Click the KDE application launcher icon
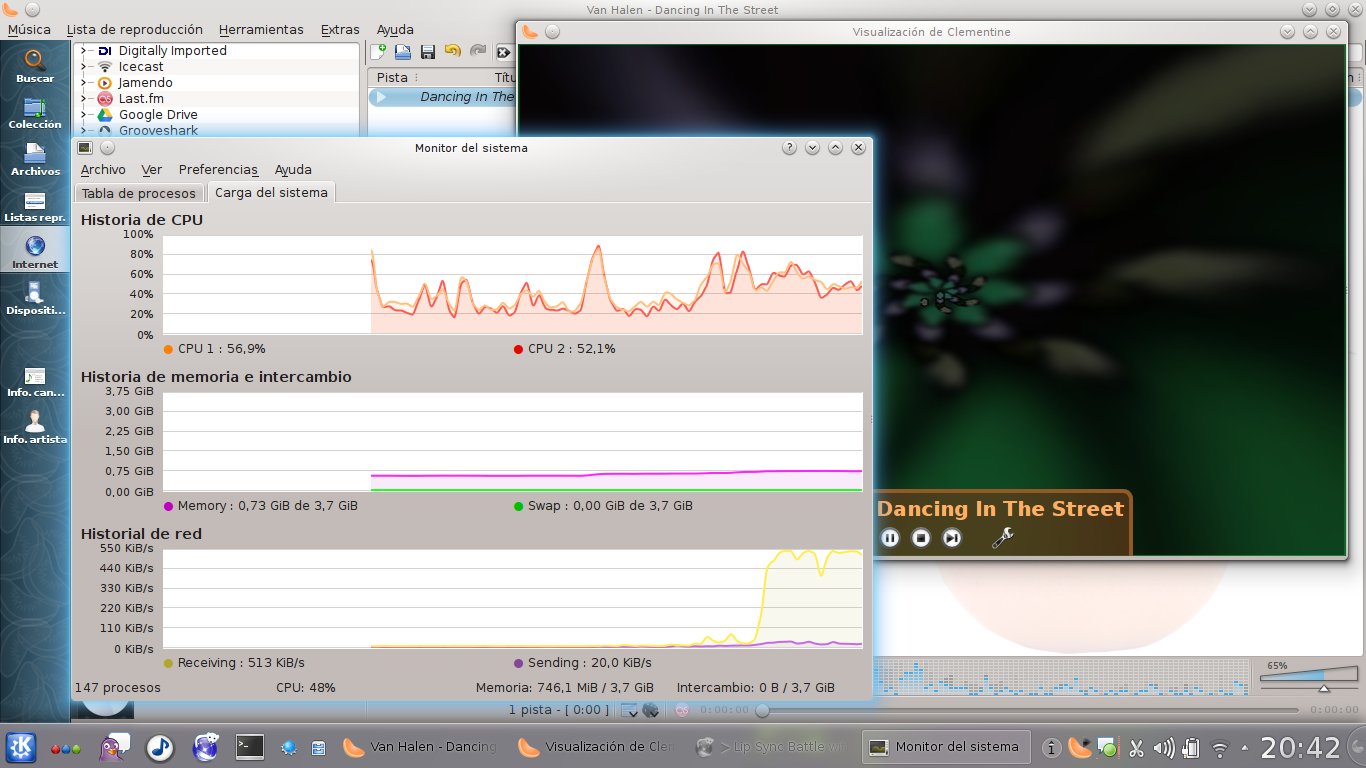The width and height of the screenshot is (1366, 768). click(21, 746)
